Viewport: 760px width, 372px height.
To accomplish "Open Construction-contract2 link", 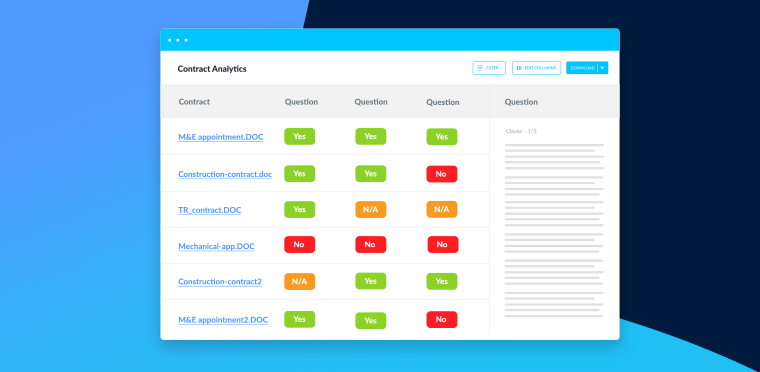I will [x=220, y=282].
